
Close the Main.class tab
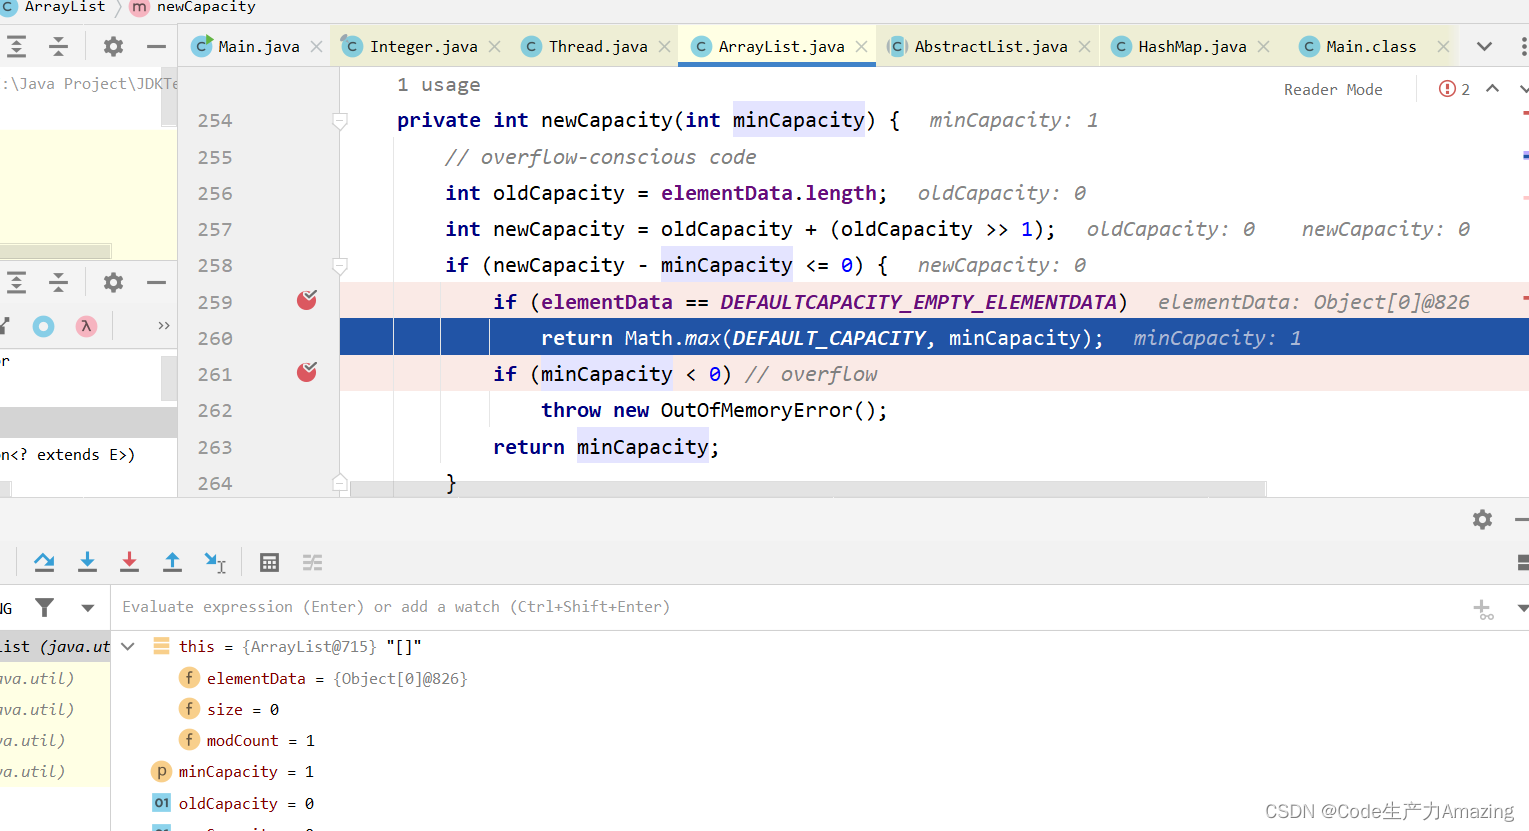(1443, 47)
